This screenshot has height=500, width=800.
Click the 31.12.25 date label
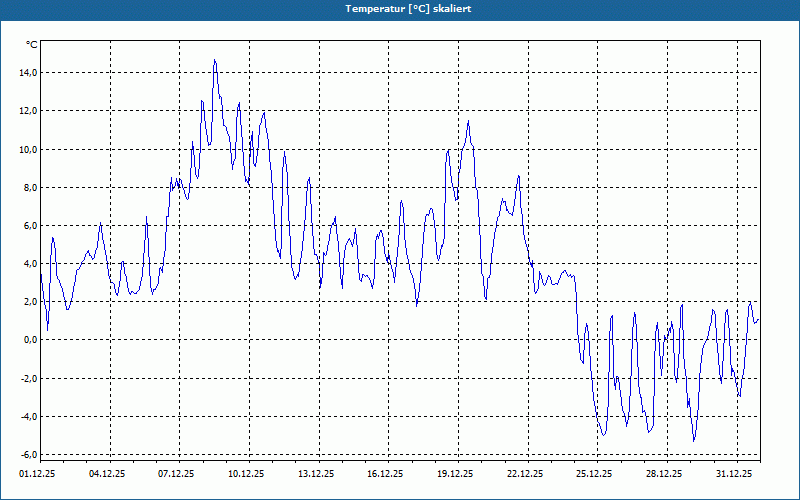[734, 474]
